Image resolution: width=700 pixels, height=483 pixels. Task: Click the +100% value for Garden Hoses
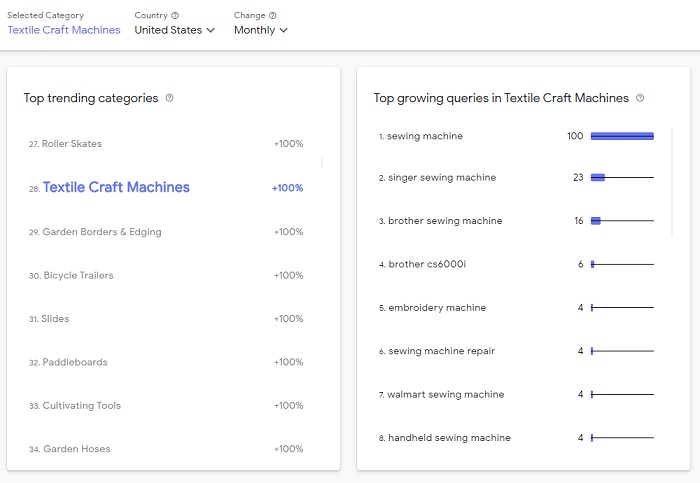(x=288, y=449)
